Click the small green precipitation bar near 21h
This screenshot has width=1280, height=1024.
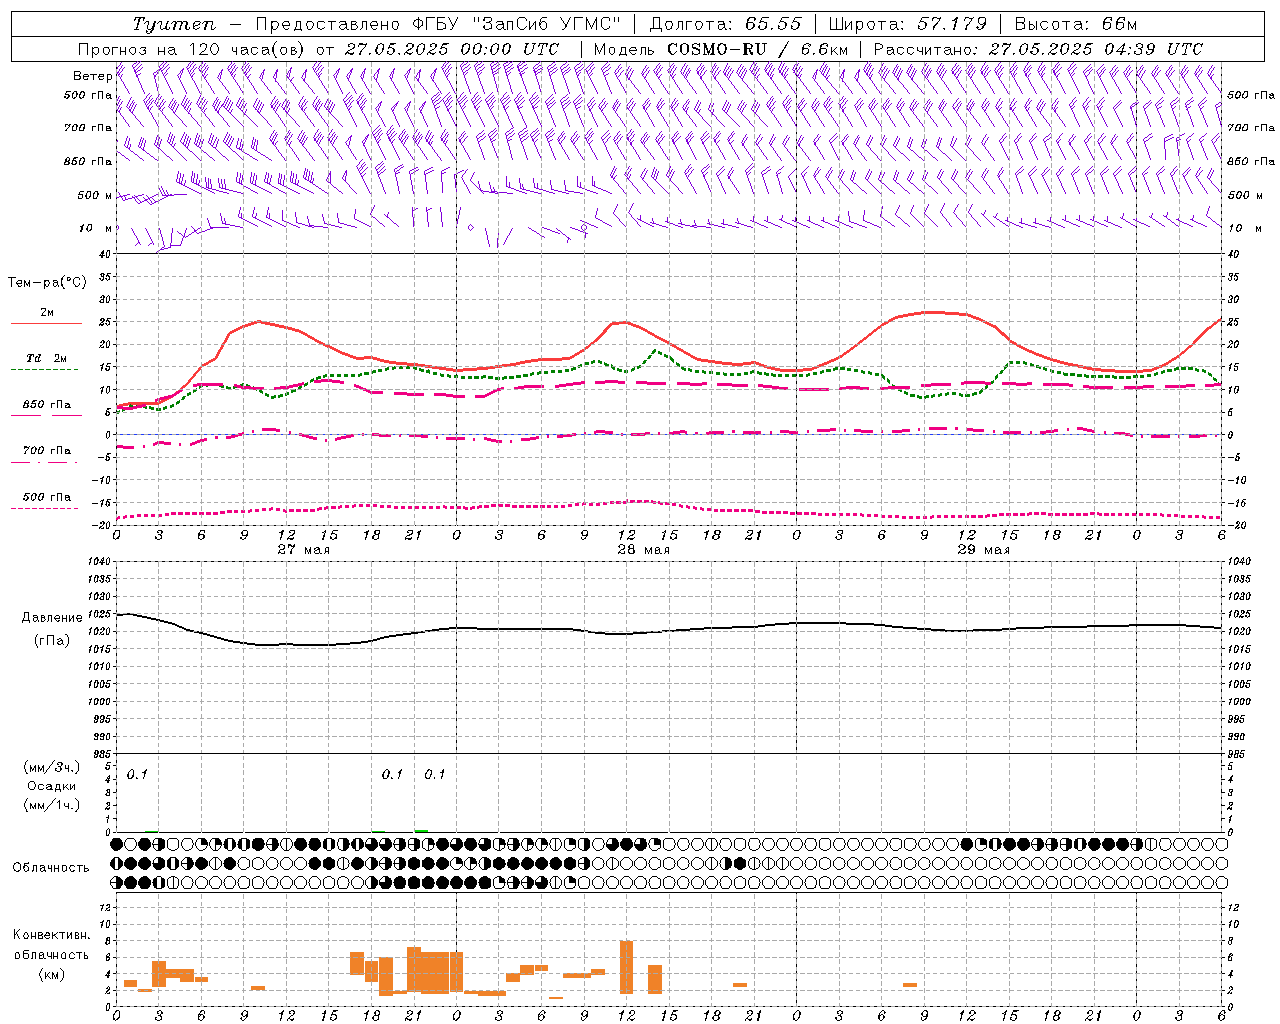[421, 830]
